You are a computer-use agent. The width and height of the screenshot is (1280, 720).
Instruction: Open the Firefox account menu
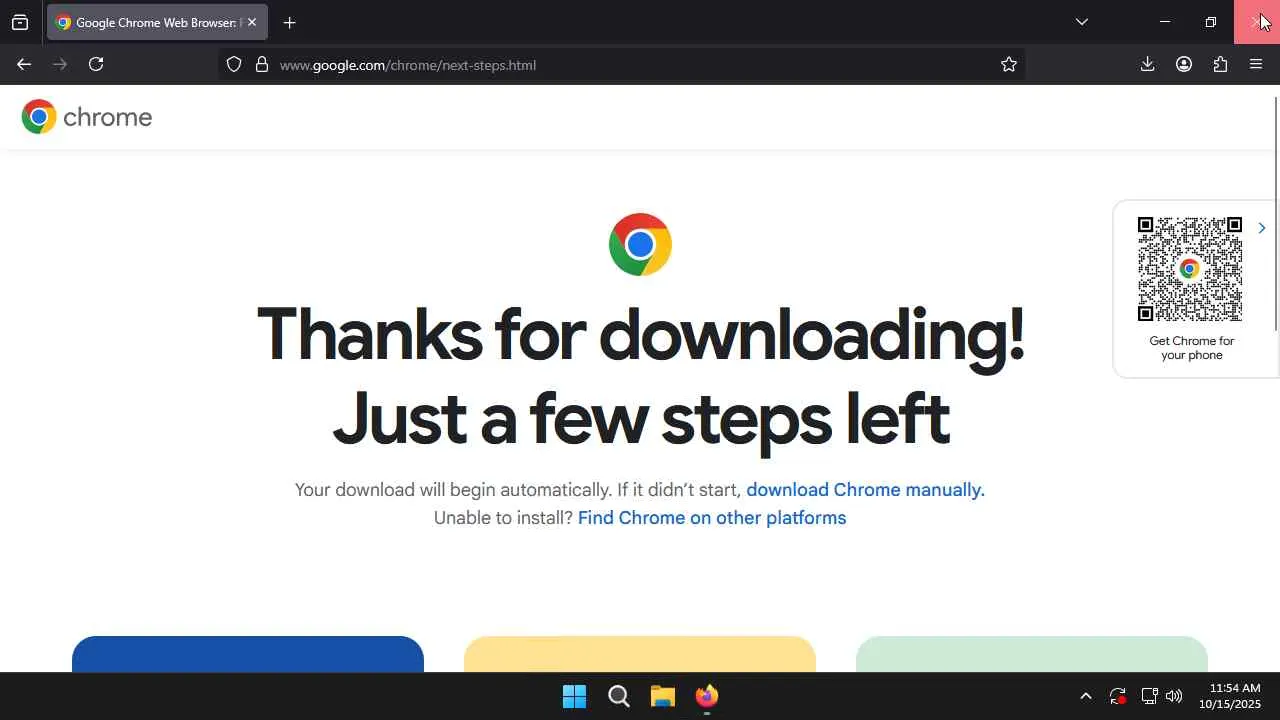coord(1184,64)
